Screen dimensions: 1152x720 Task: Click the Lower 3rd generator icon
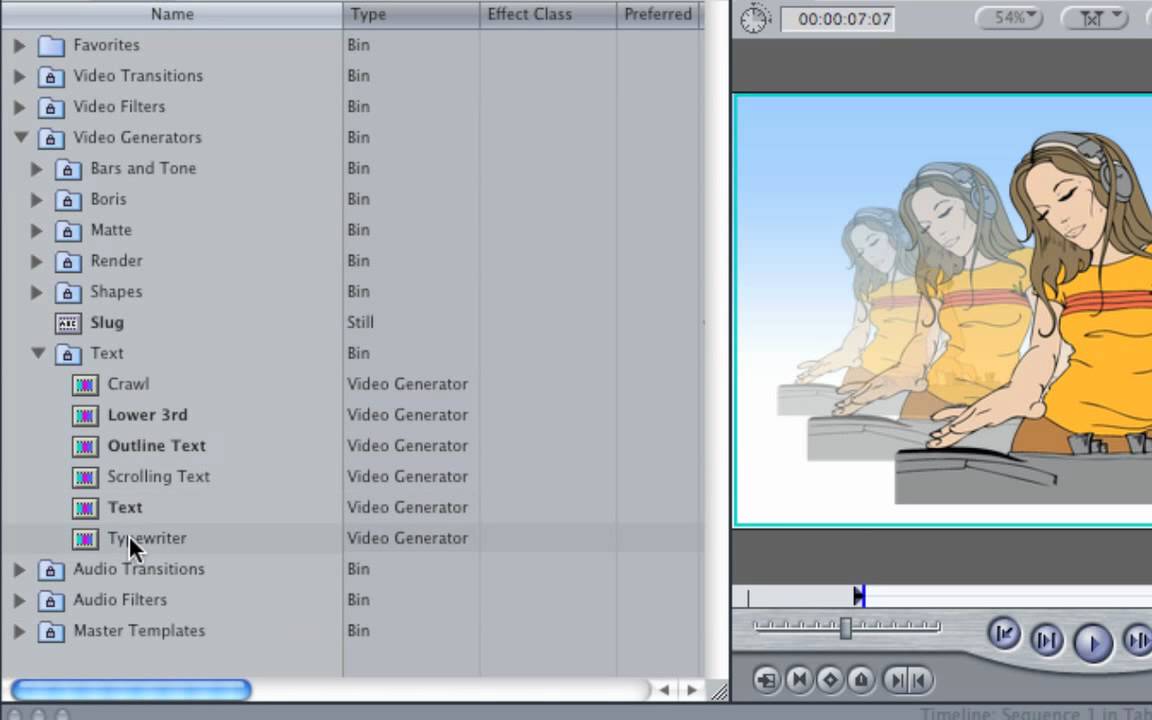(x=85, y=416)
